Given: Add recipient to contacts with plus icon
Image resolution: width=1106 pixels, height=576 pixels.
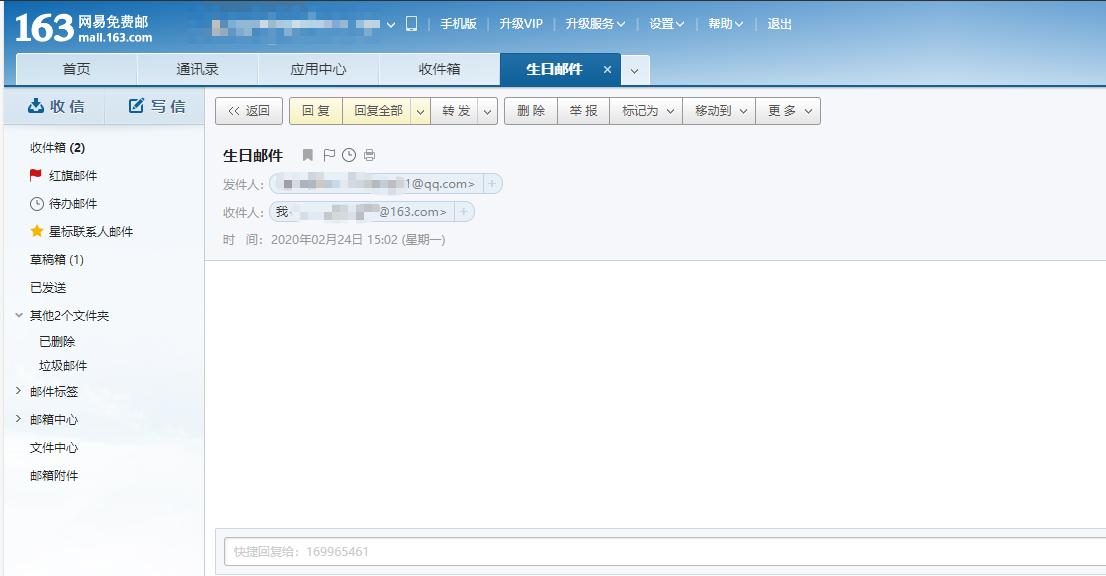Looking at the screenshot, I should (463, 212).
